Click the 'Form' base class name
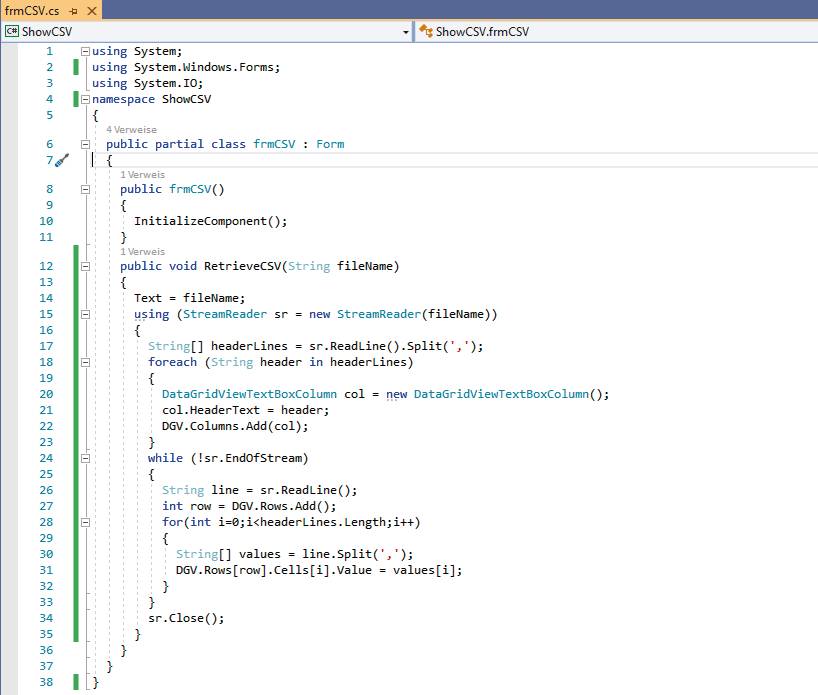The width and height of the screenshot is (818, 695). 330,145
